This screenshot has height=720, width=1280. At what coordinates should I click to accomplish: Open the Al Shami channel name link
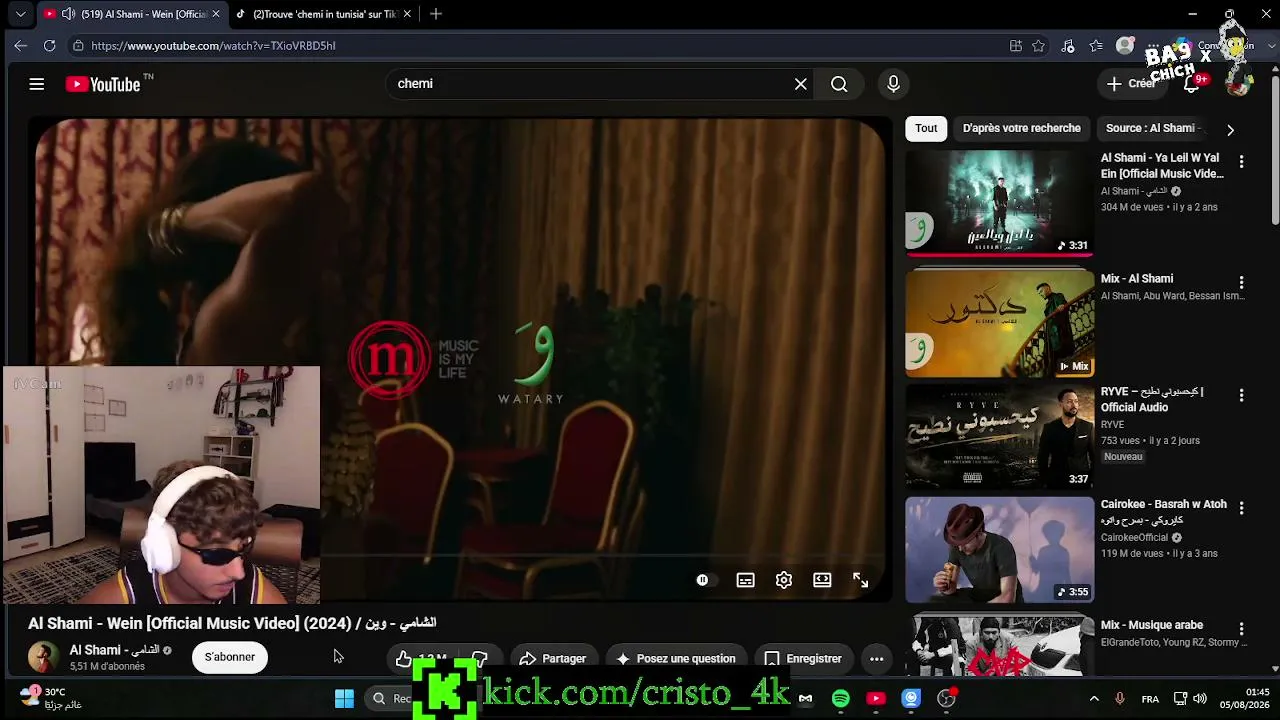point(114,650)
